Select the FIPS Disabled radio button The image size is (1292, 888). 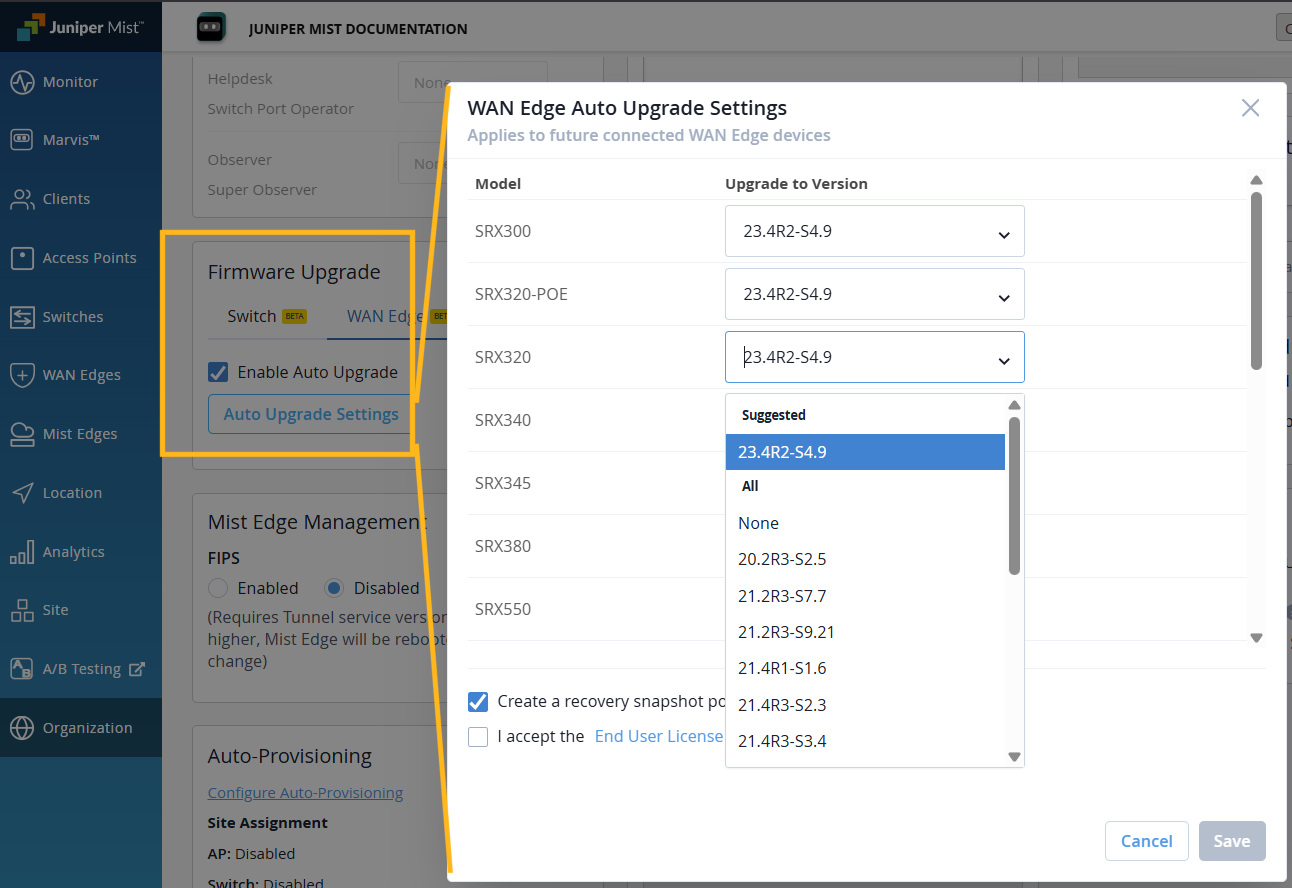(335, 588)
